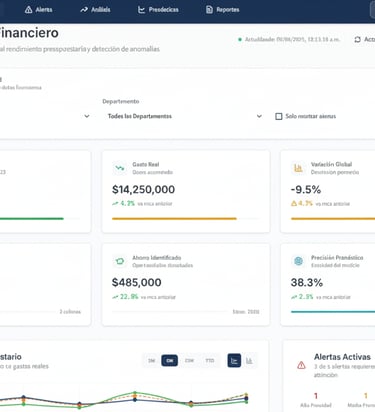This screenshot has width=375, height=412.
Task: Click the Ahorro Identificado piggy bank icon
Action: pos(120,261)
